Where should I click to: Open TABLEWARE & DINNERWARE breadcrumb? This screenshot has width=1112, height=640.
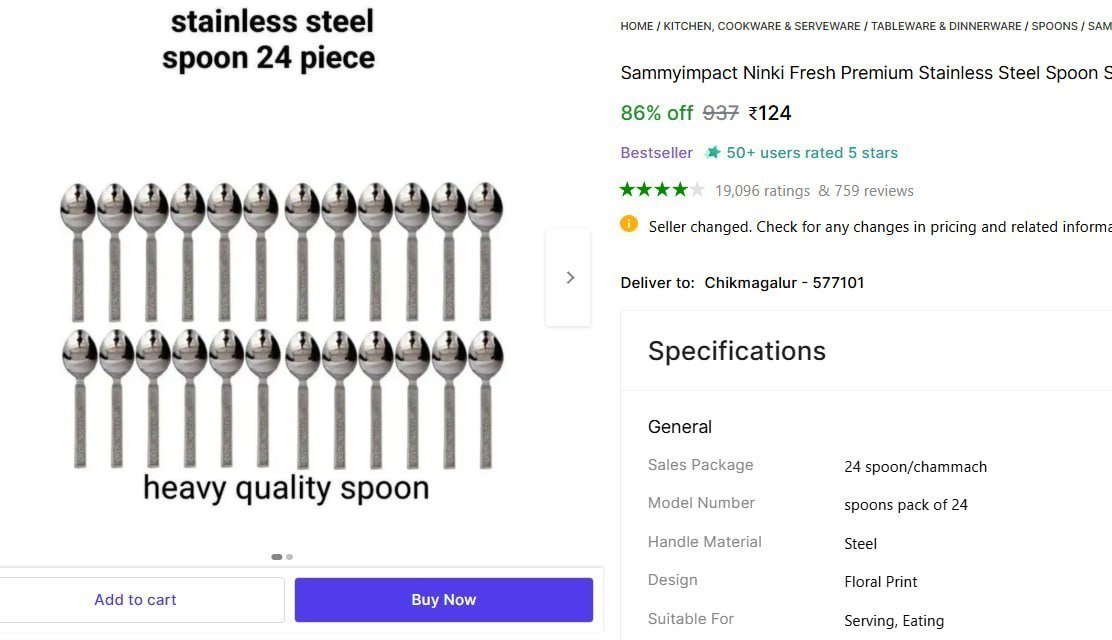(946, 26)
